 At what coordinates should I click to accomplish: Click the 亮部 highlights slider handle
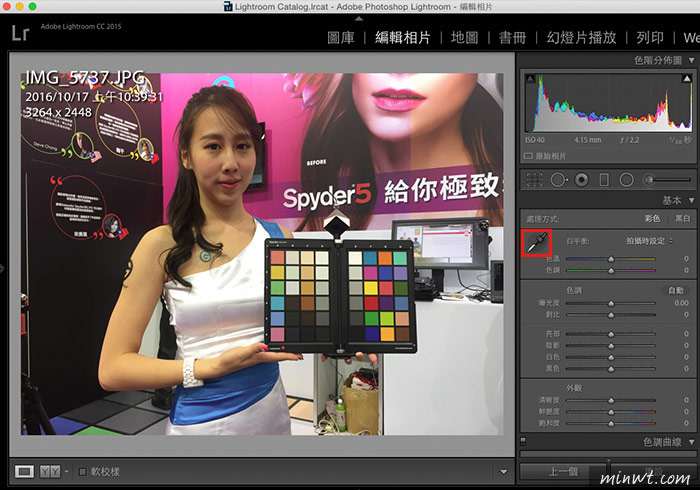pos(611,335)
